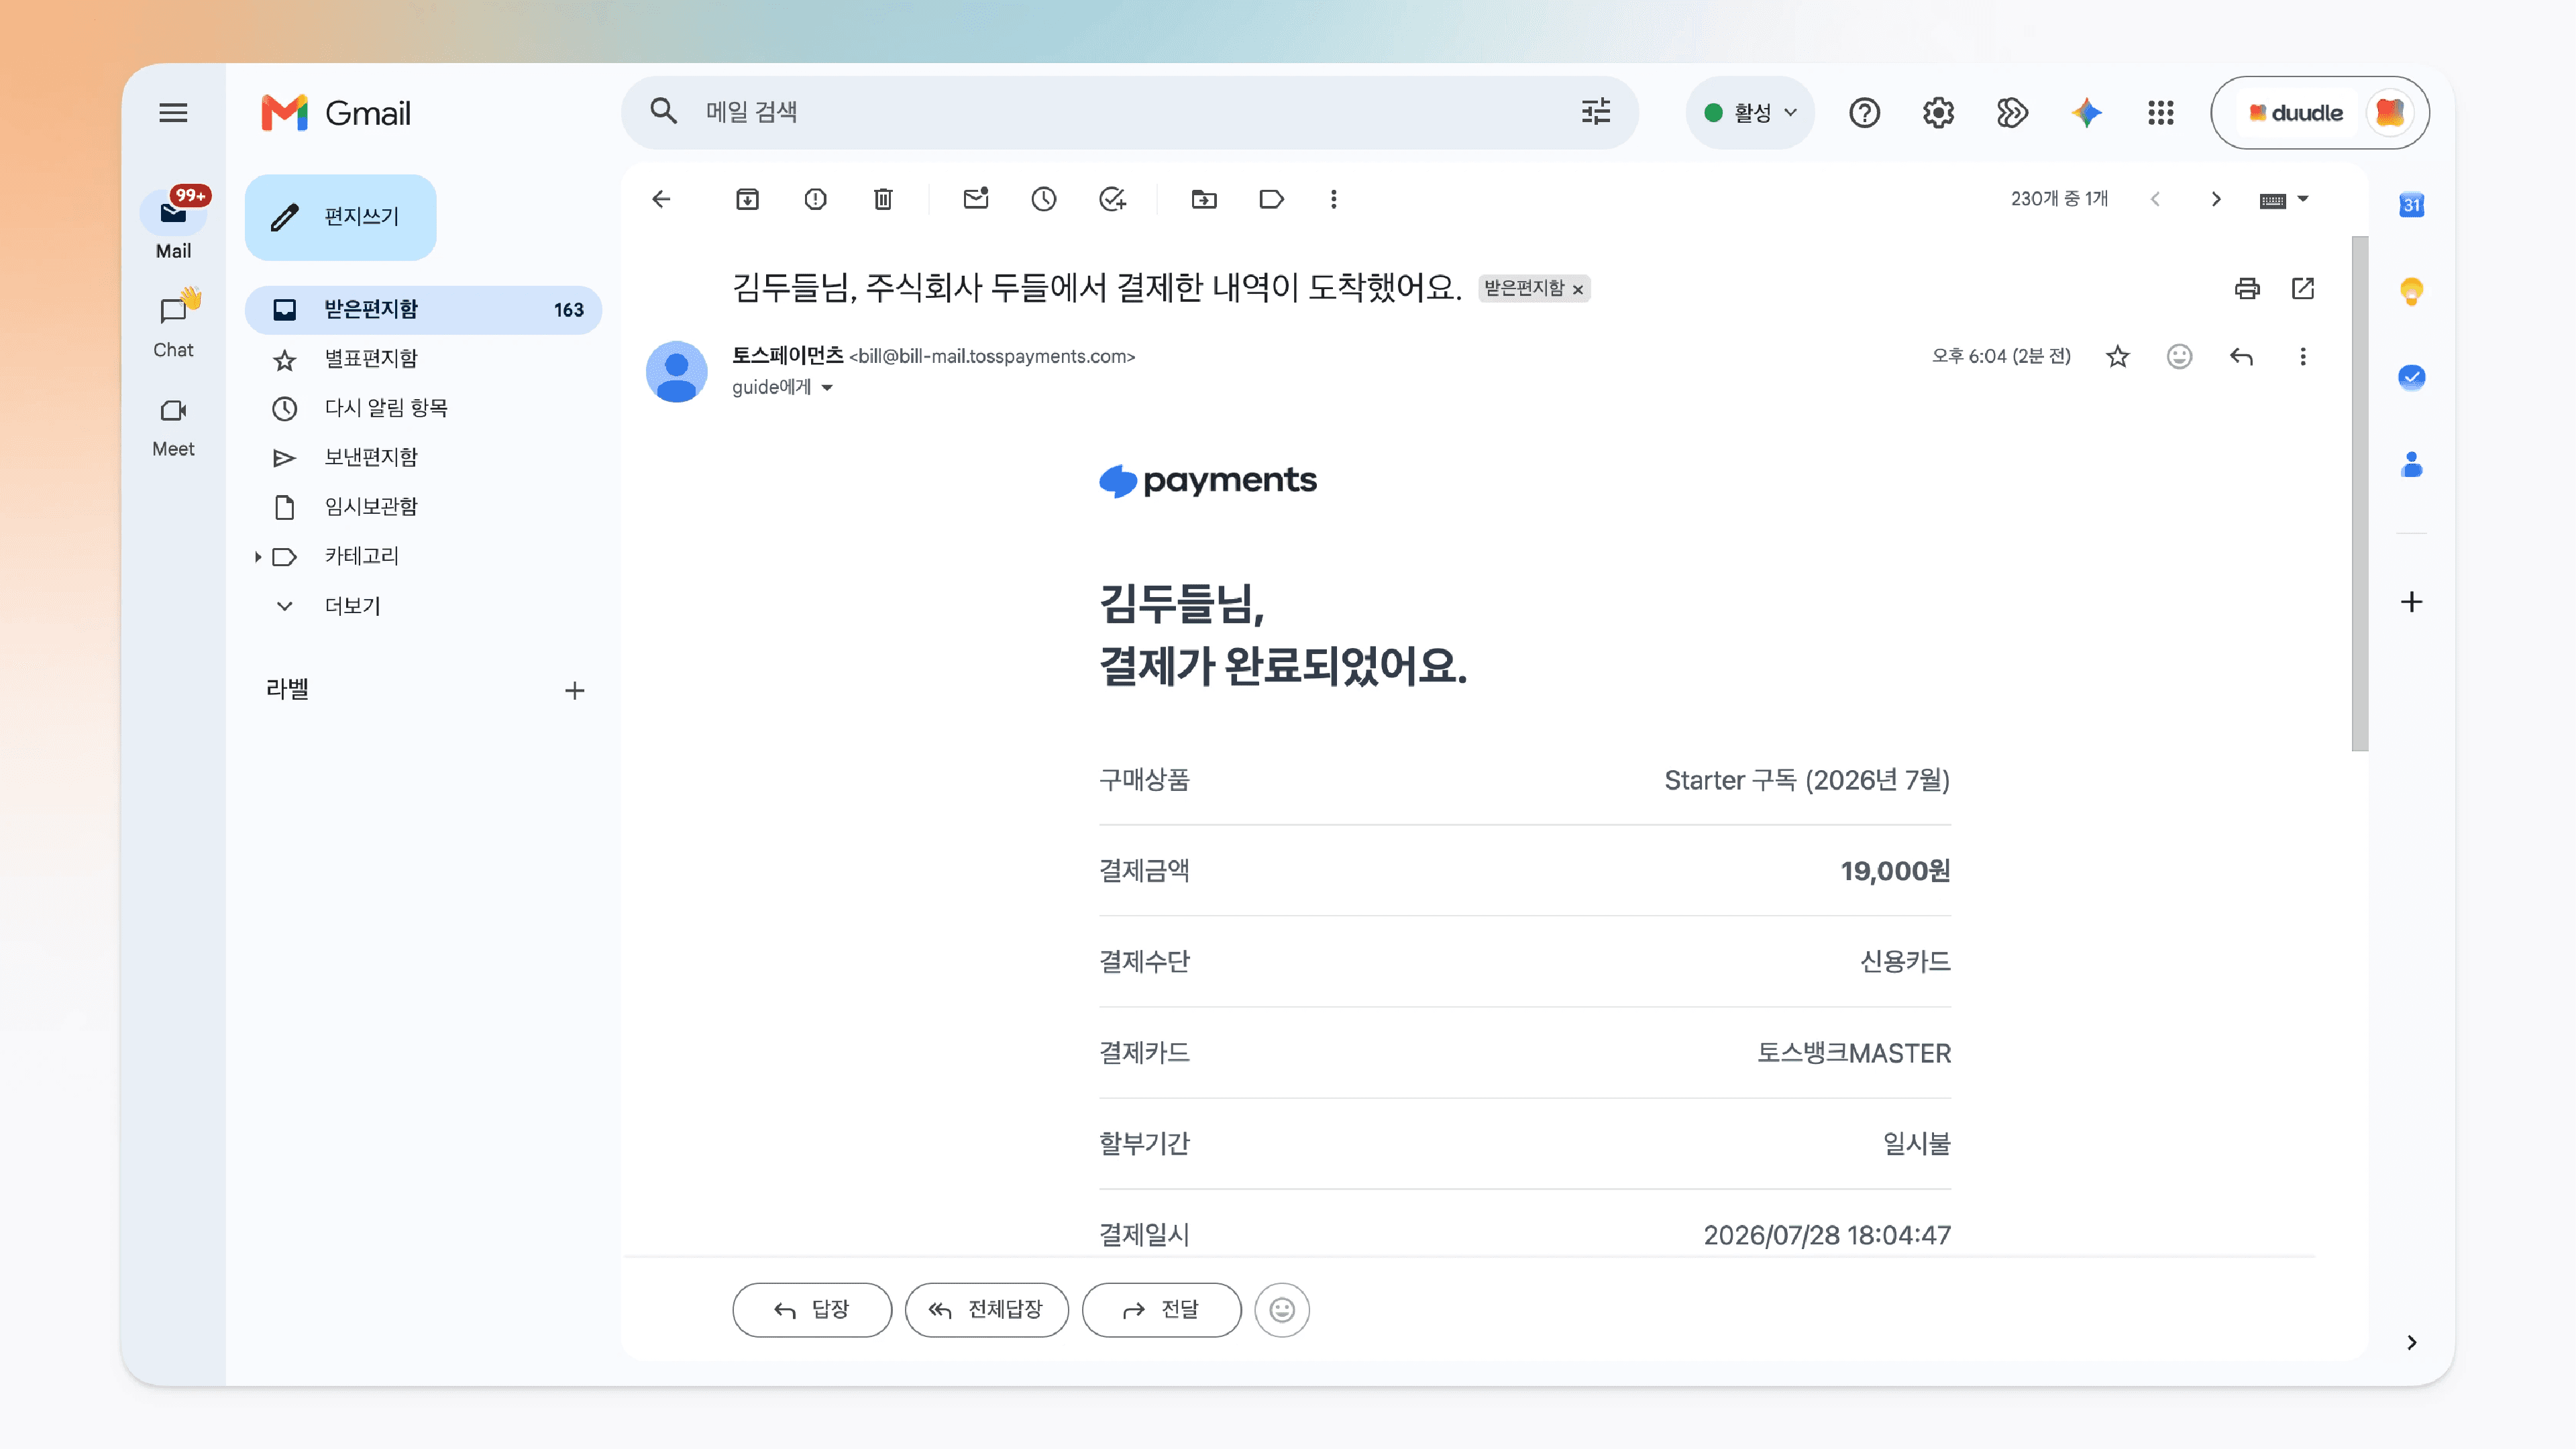Open Google Tasks side panel
Screen dimensions: 2576x1449
click(2411, 378)
